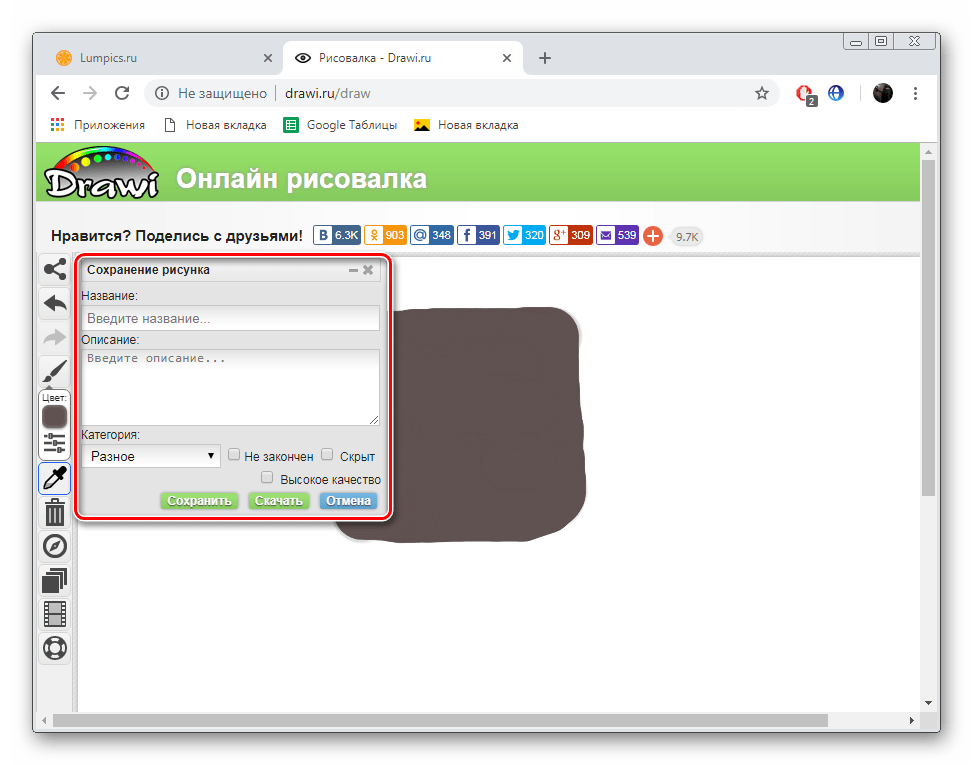The height and width of the screenshot is (765, 973).
Task: Click the lifebuoy help icon
Action: click(55, 647)
